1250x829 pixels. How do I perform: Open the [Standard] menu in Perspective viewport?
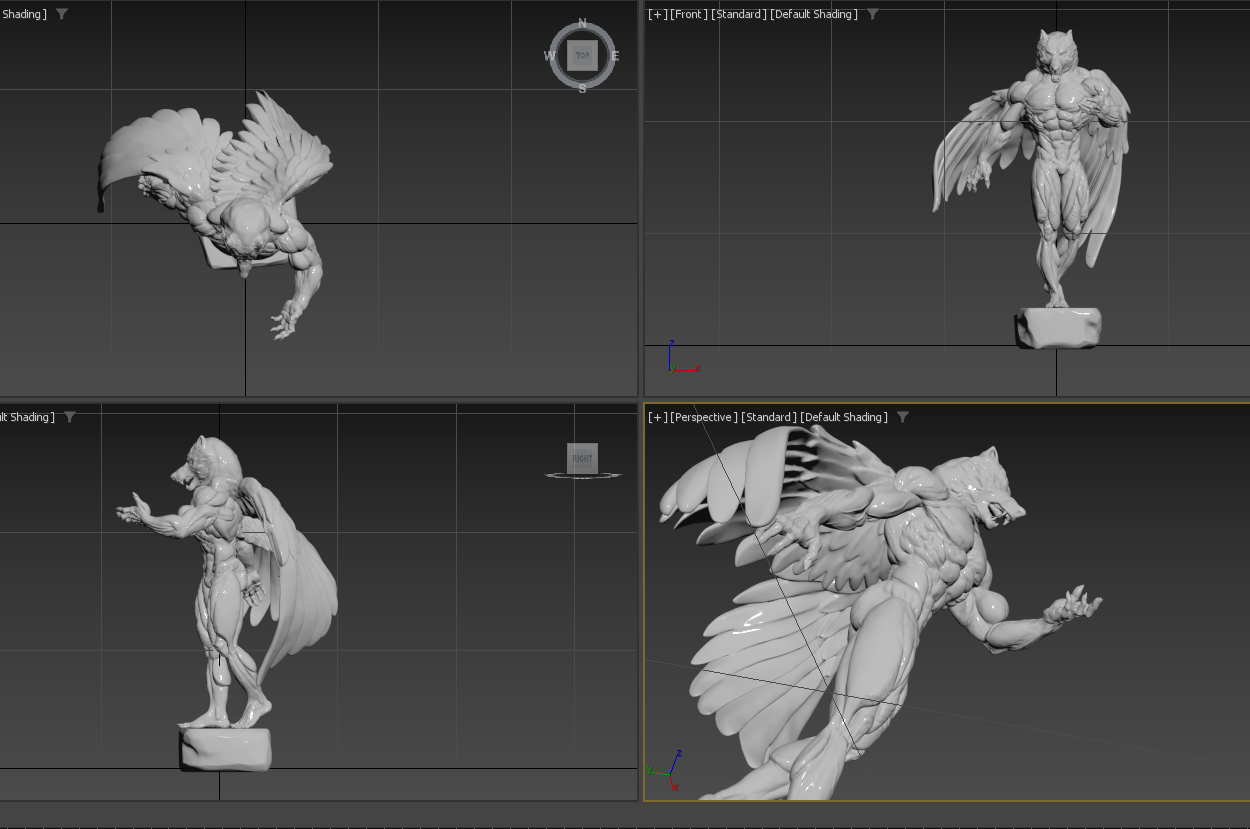click(768, 417)
